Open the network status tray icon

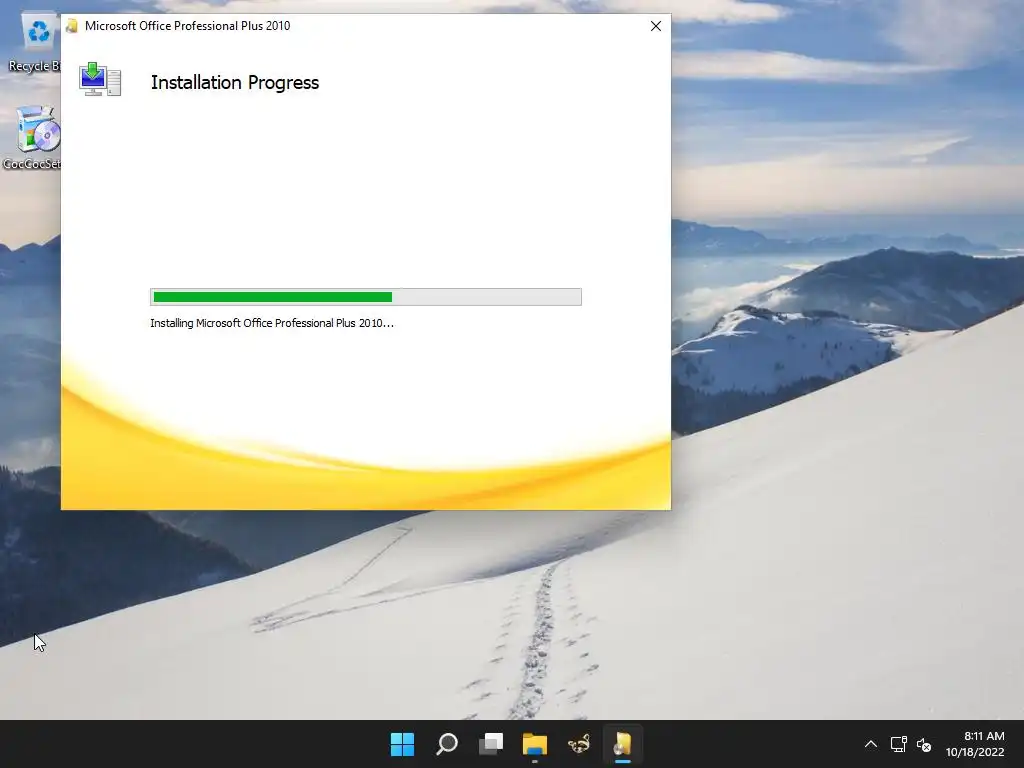[x=898, y=744]
